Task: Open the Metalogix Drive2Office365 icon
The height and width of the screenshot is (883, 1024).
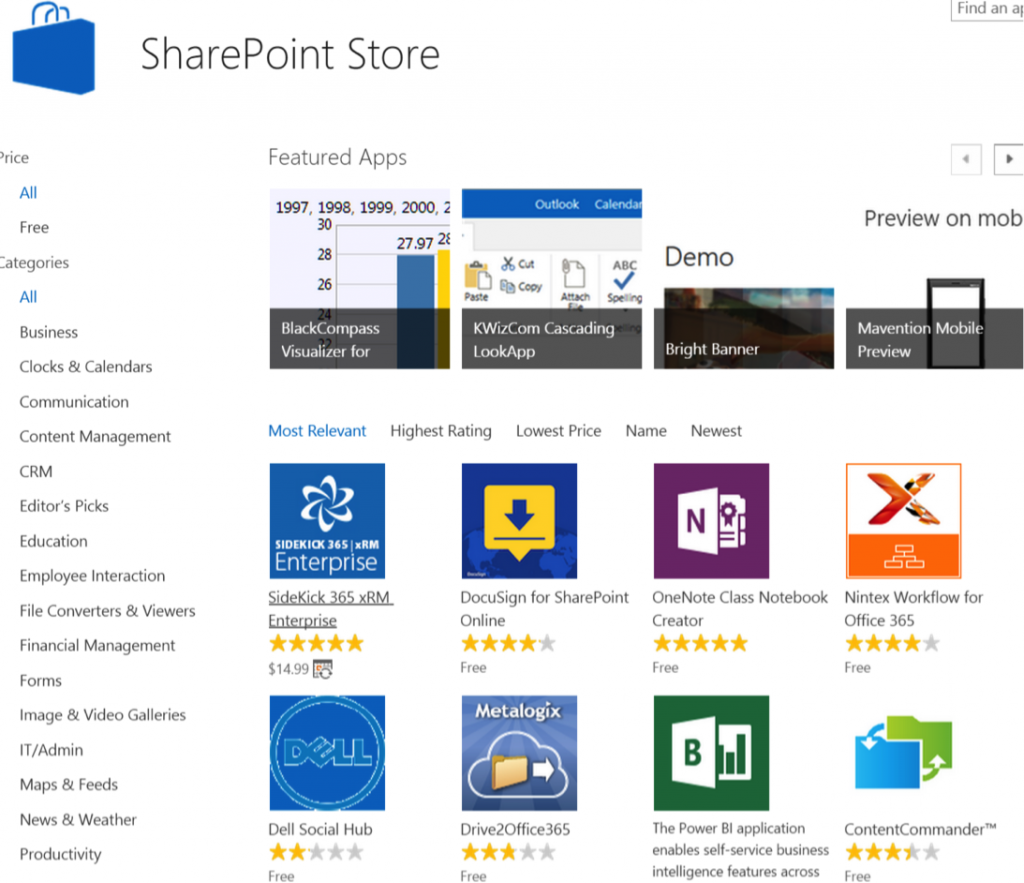Action: click(x=519, y=753)
